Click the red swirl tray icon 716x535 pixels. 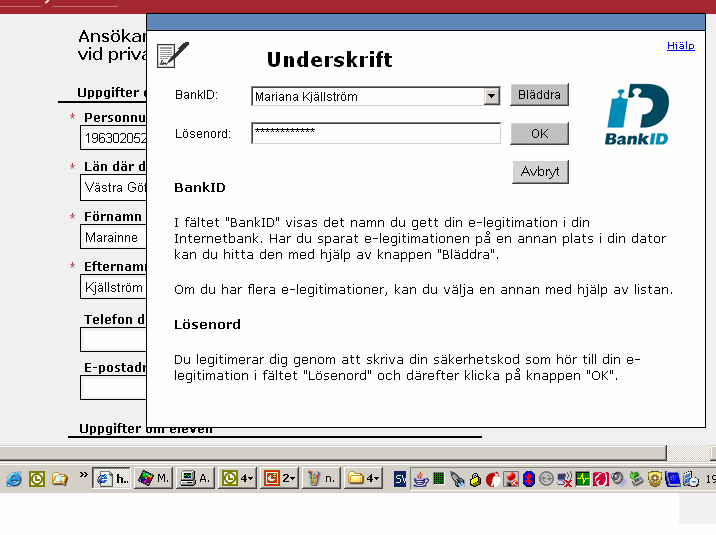601,479
